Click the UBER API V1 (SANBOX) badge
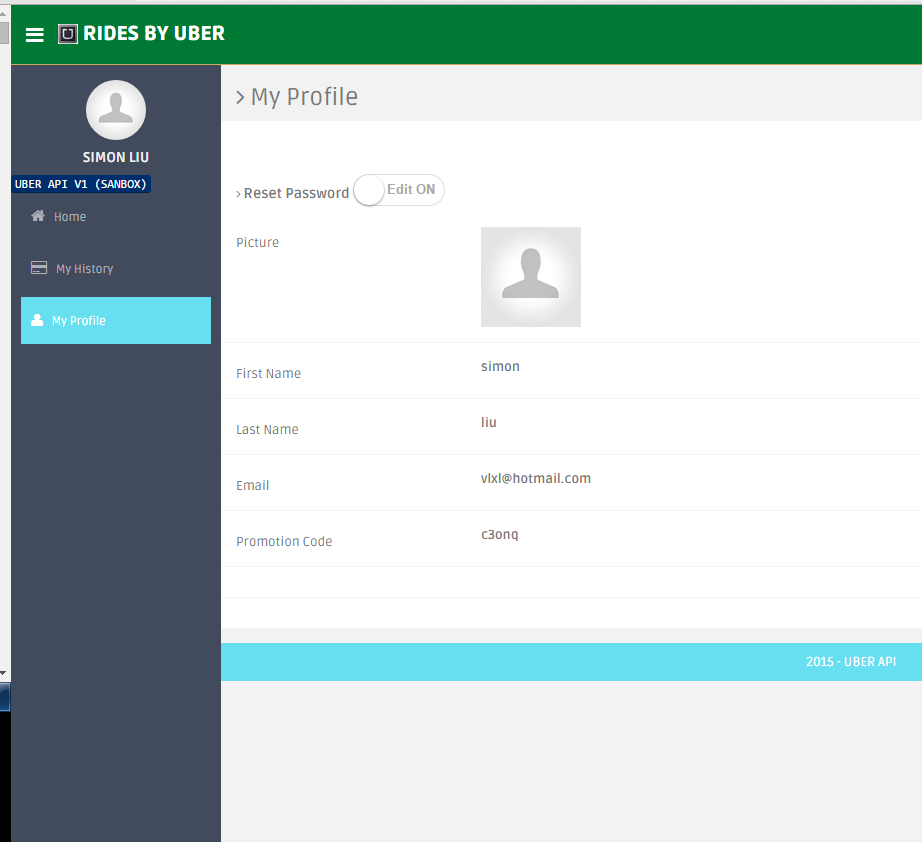This screenshot has width=922, height=842. click(x=81, y=184)
